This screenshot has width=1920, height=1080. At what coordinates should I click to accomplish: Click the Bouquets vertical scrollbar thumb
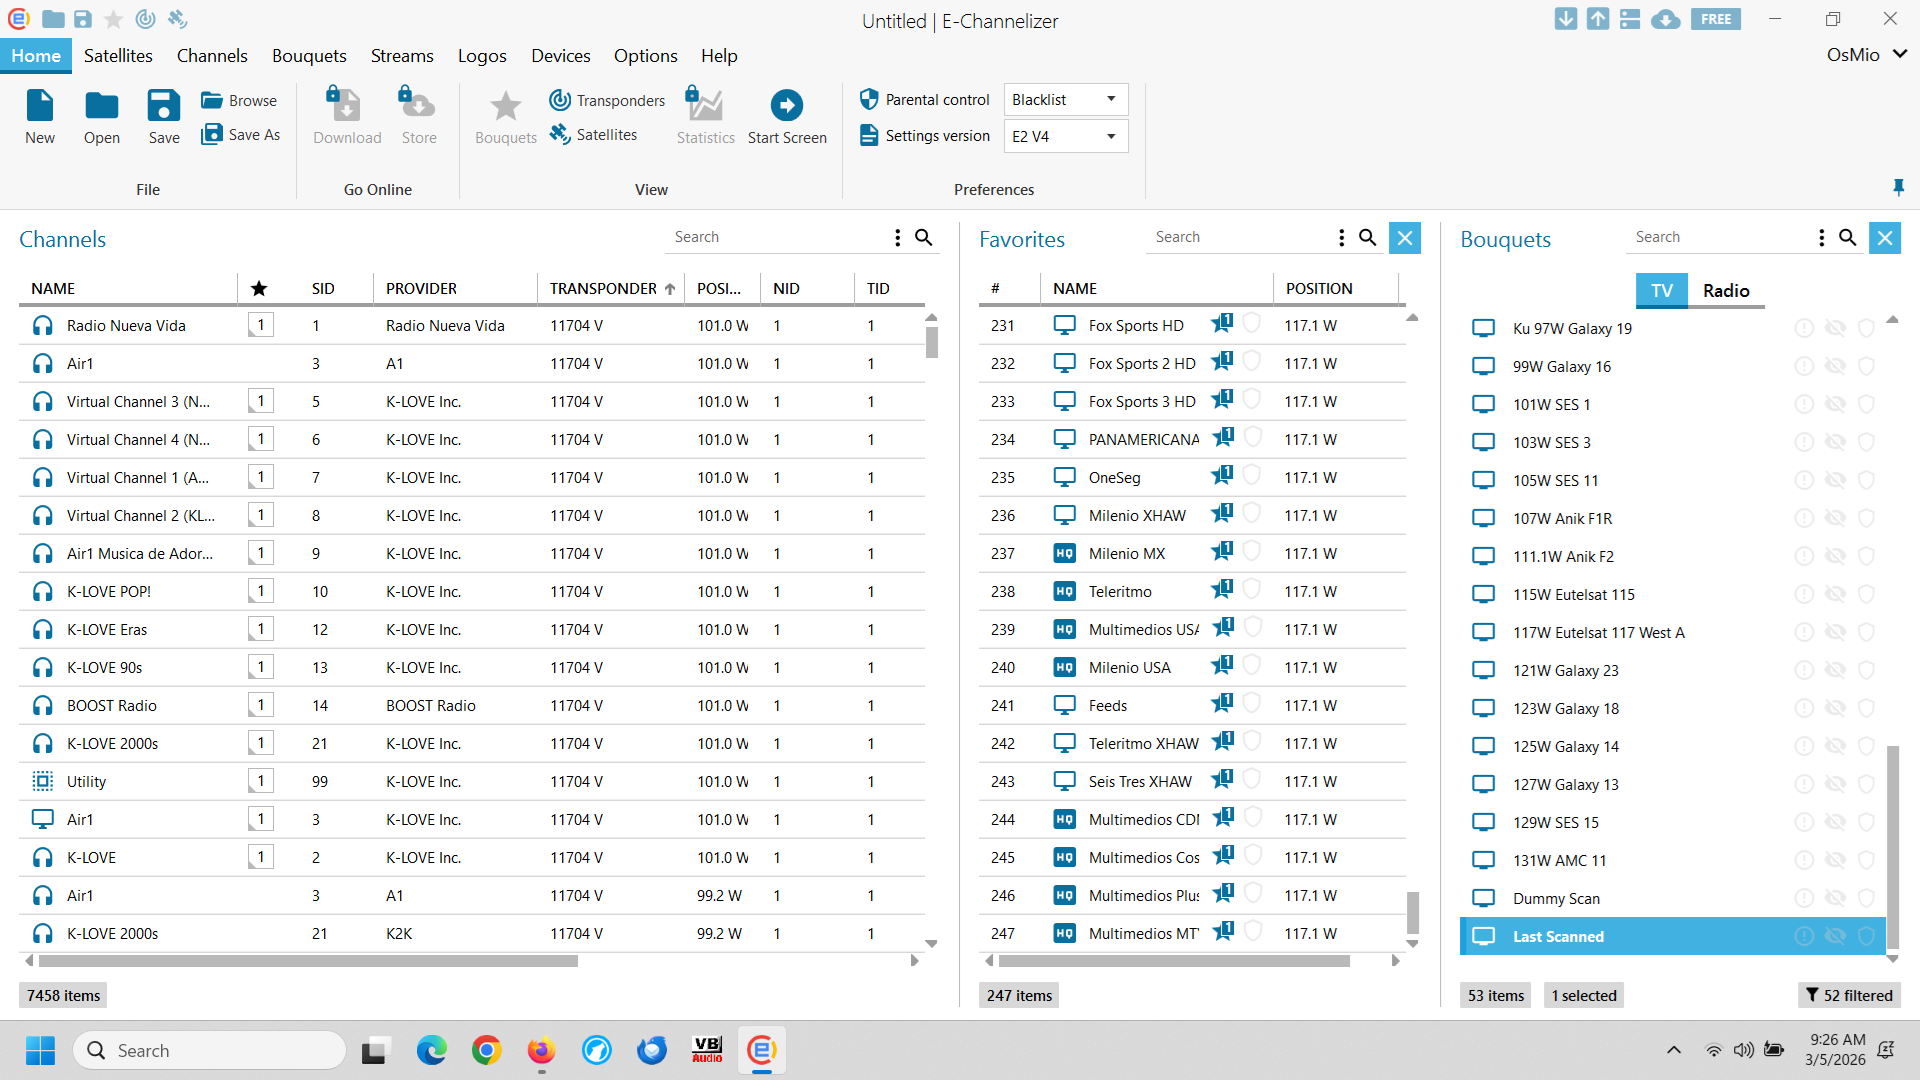[x=1892, y=846]
